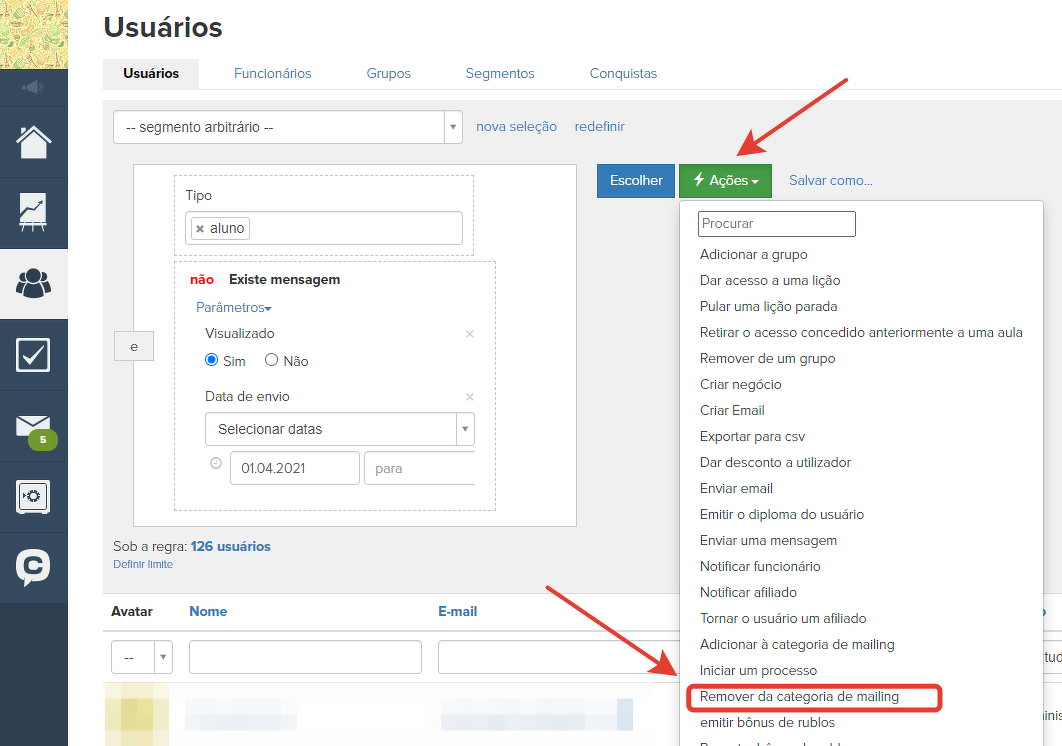Screen dimensions: 1062x746
Task: Open the users group sidebar icon
Action: (x=33, y=284)
